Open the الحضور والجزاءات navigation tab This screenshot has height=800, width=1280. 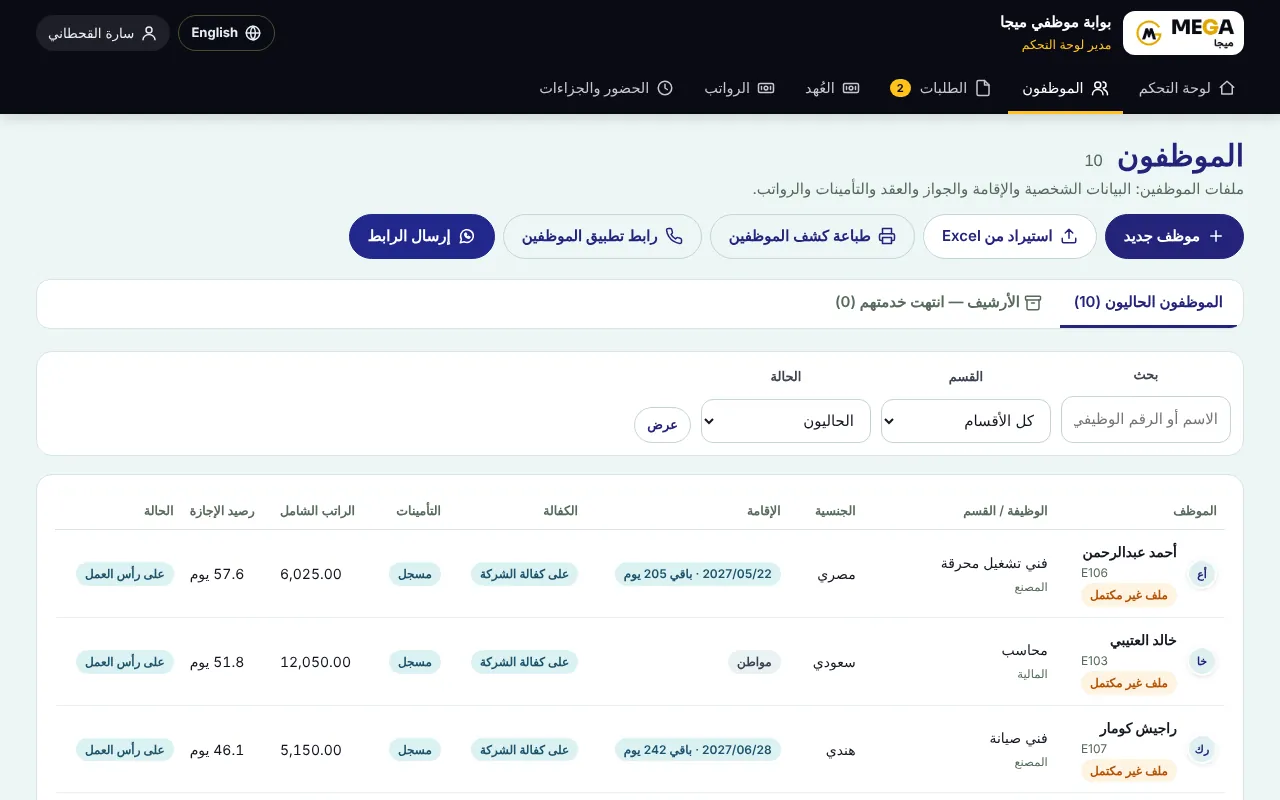click(606, 88)
